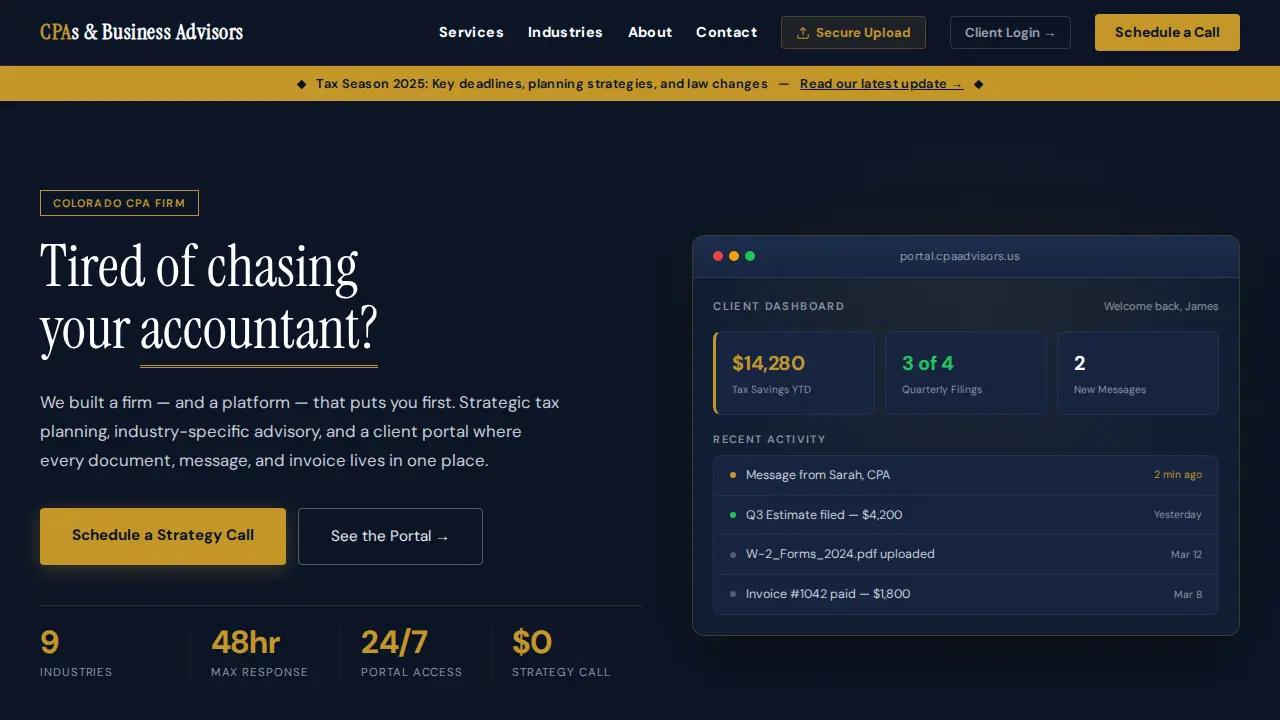Click the Colorado CPA Firm badge
Image resolution: width=1280 pixels, height=720 pixels.
(x=119, y=203)
